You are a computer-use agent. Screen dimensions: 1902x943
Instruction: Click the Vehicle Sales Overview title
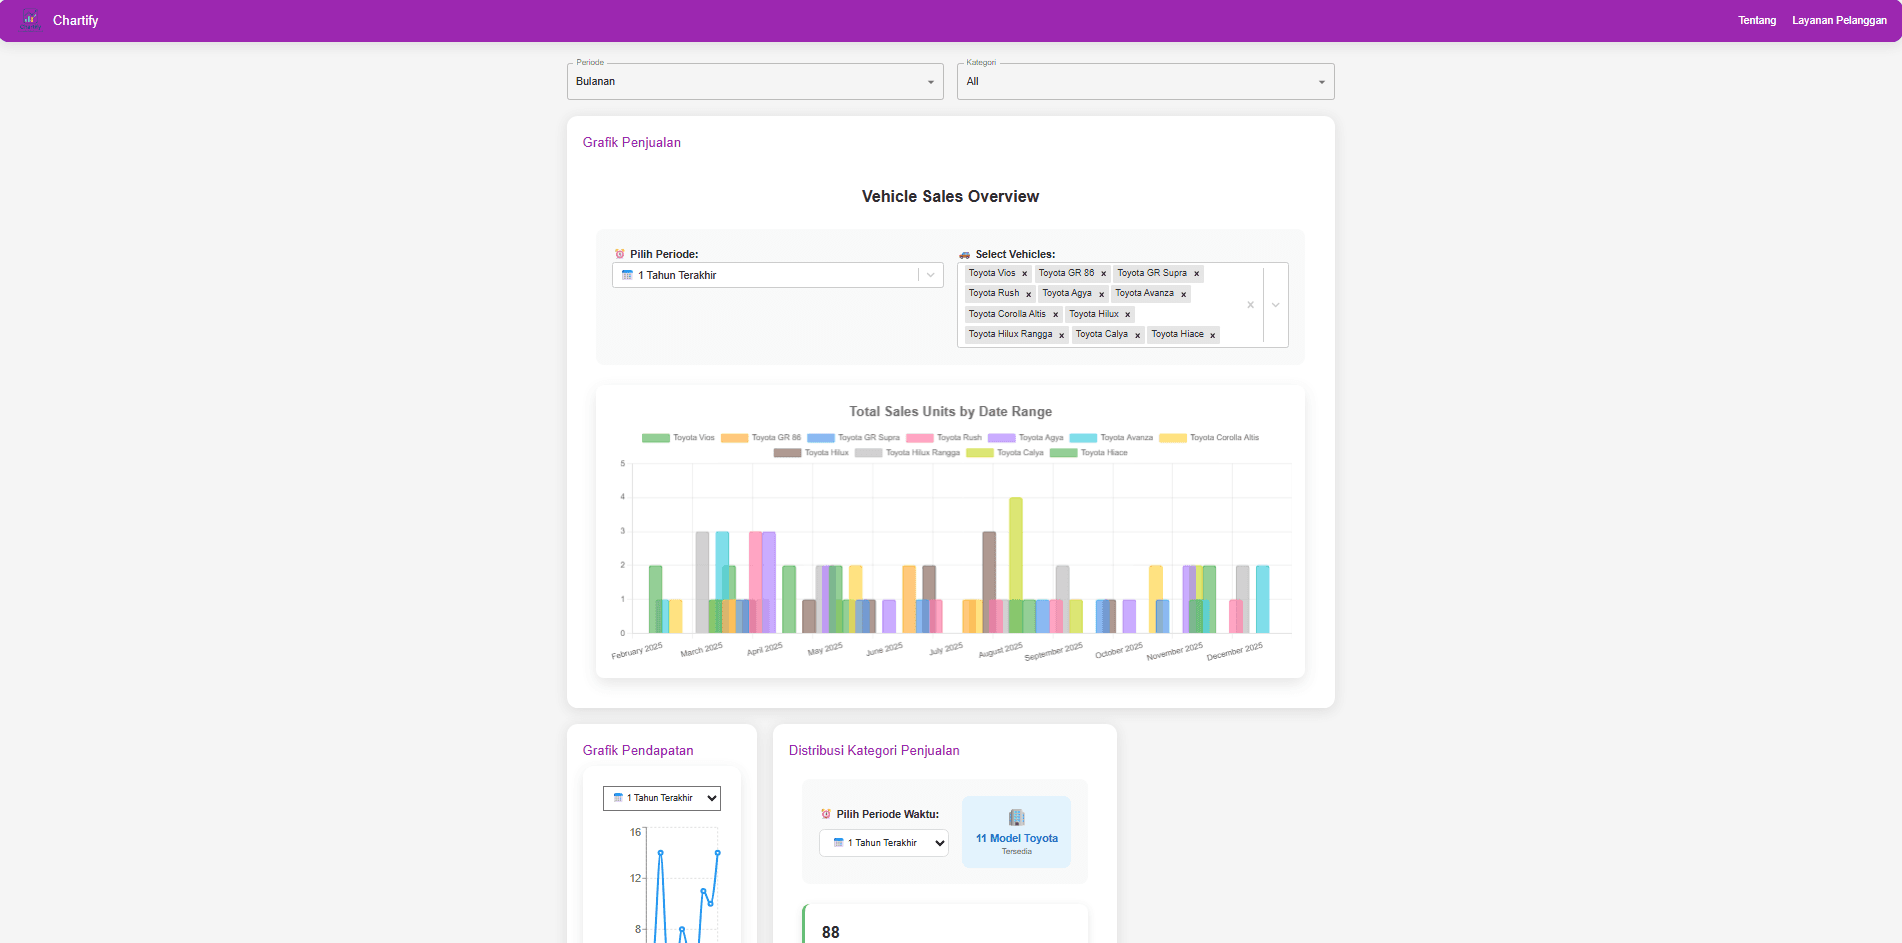click(x=950, y=197)
